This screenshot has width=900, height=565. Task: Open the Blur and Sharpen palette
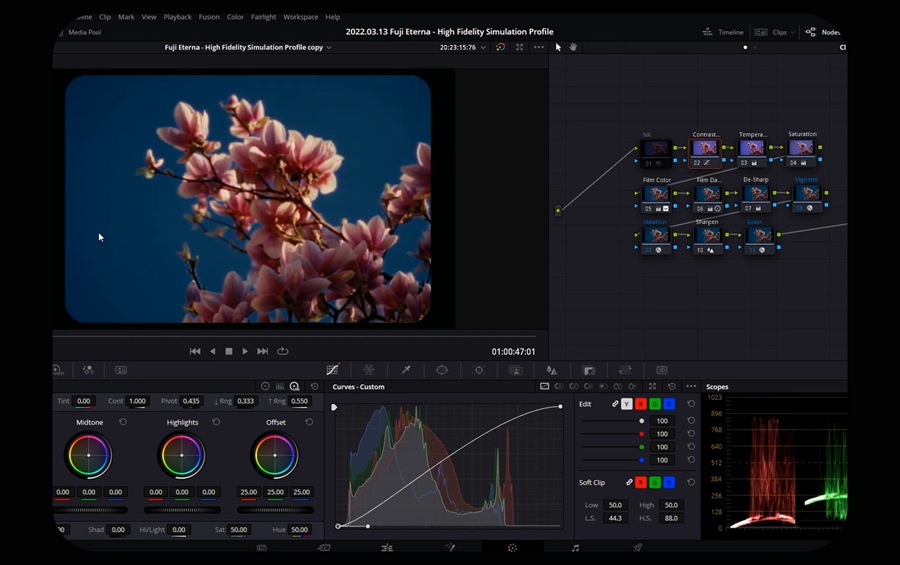click(x=551, y=370)
